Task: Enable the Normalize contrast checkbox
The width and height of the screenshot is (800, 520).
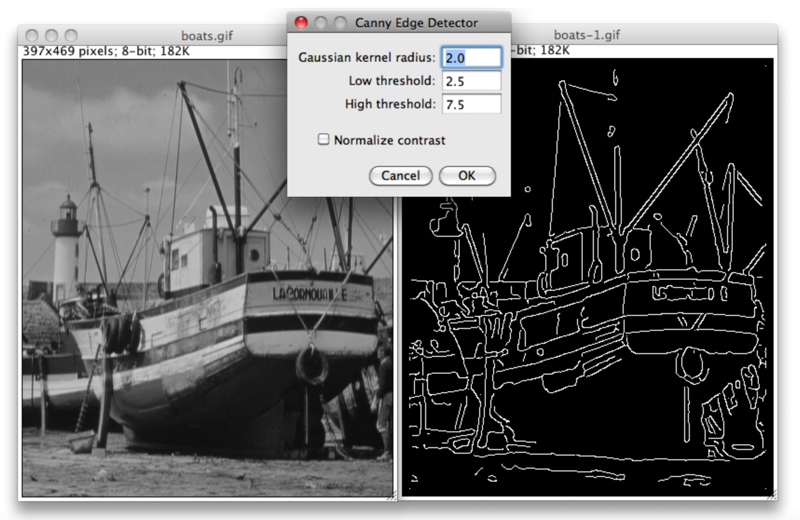Action: 323,140
